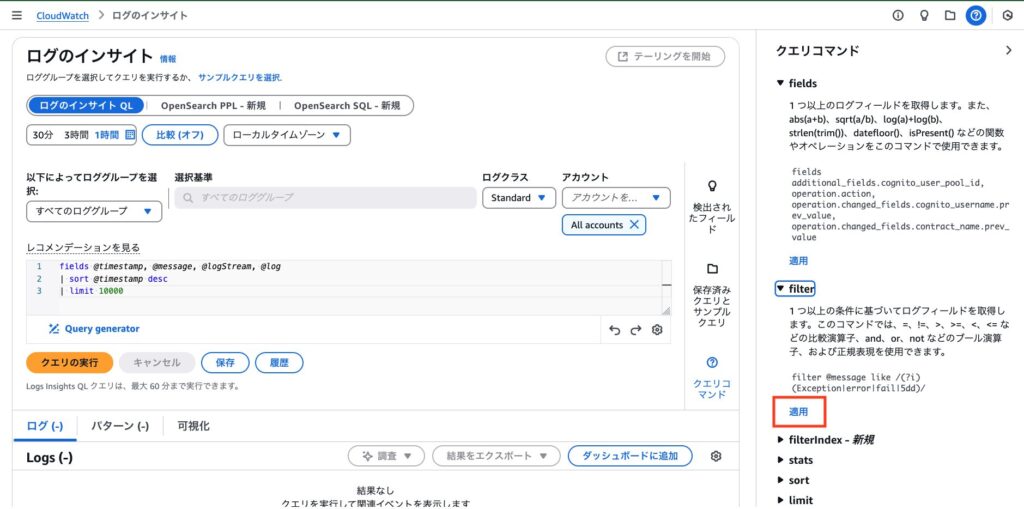Open the サンプルクエリを選択 link
Screen dimensions: 1024x509
(x=240, y=77)
